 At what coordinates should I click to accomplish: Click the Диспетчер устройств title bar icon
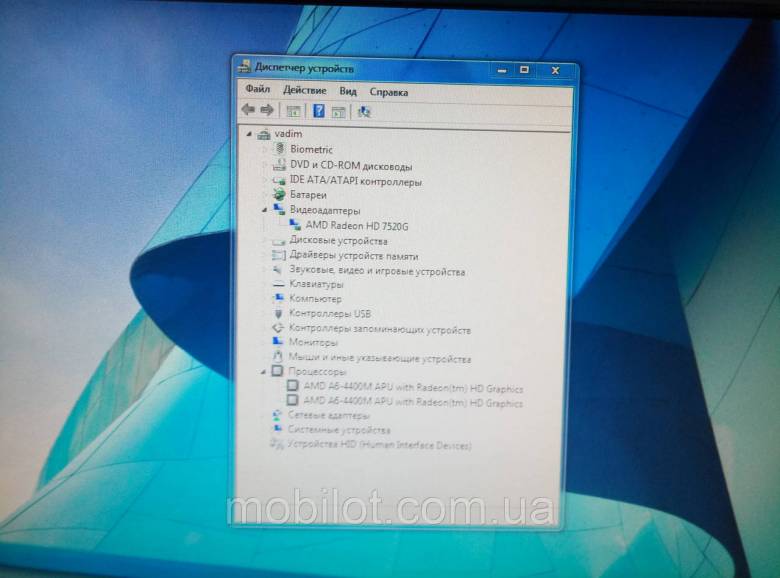coord(244,66)
